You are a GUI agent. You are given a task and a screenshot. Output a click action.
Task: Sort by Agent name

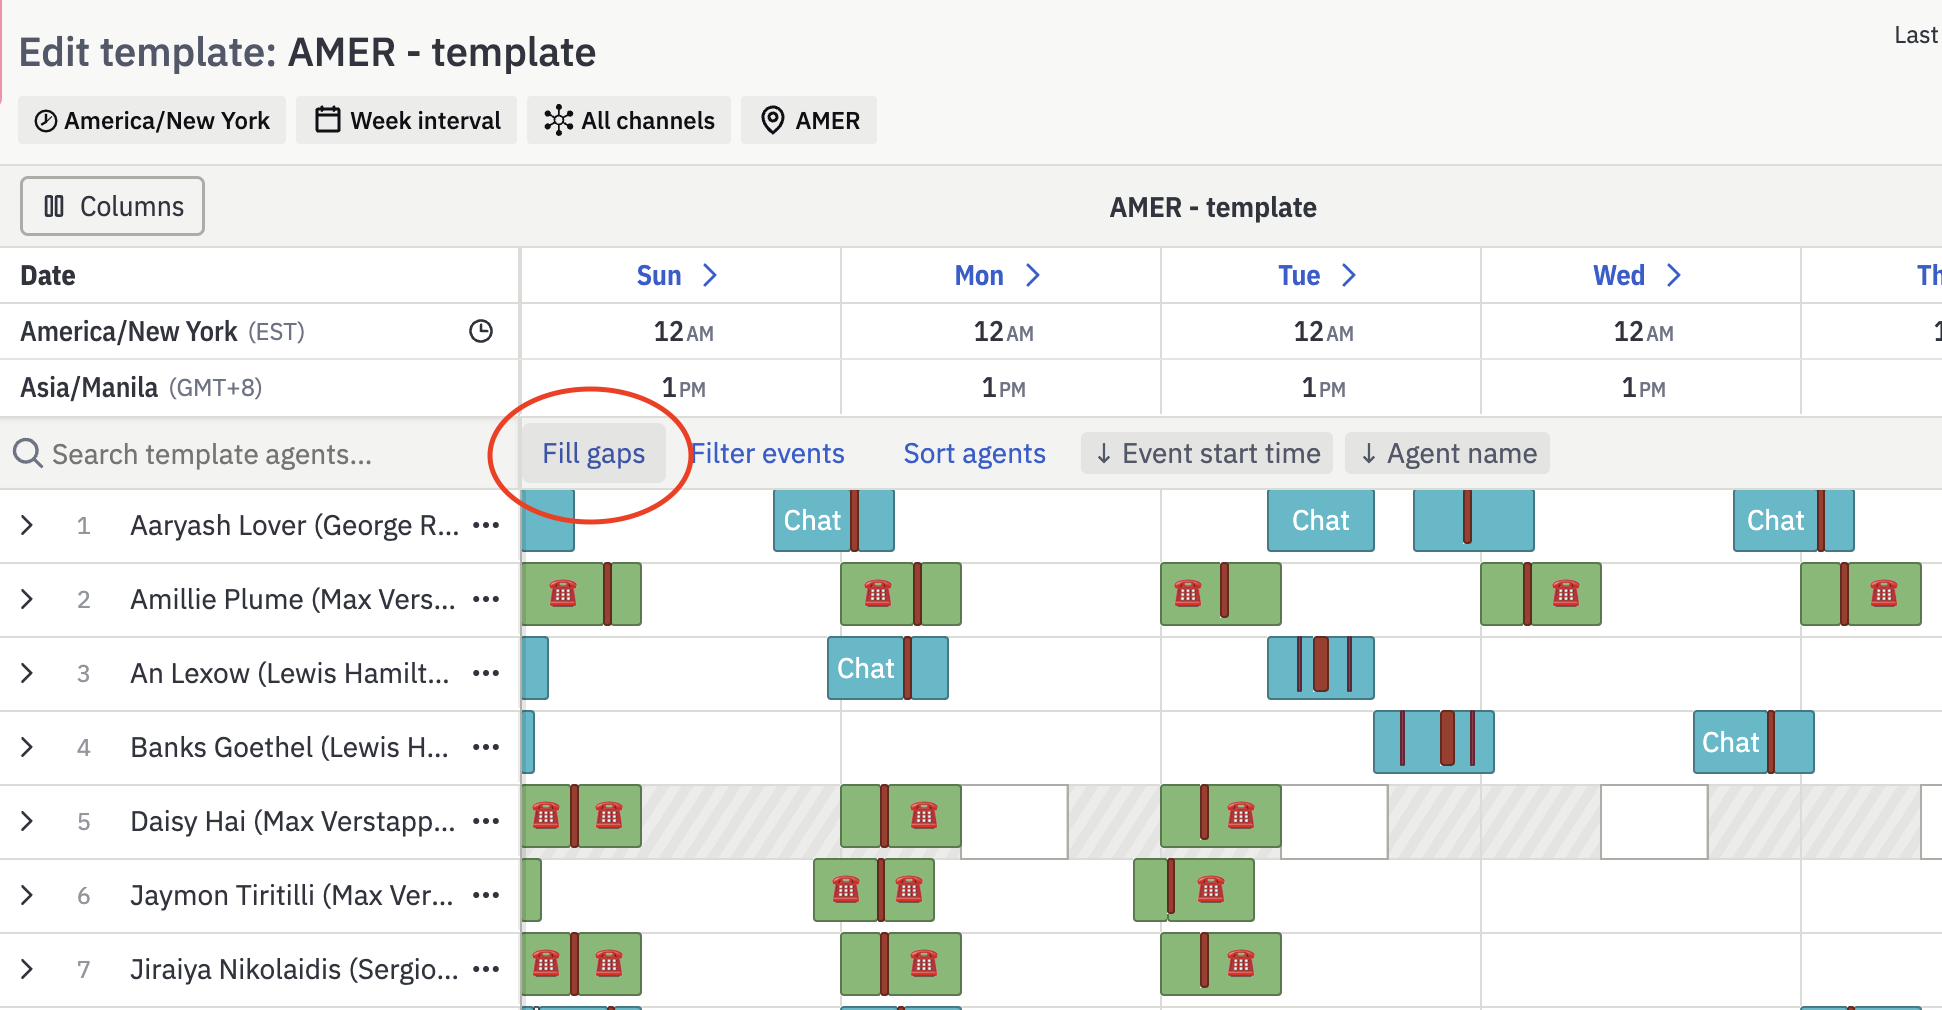(1447, 453)
